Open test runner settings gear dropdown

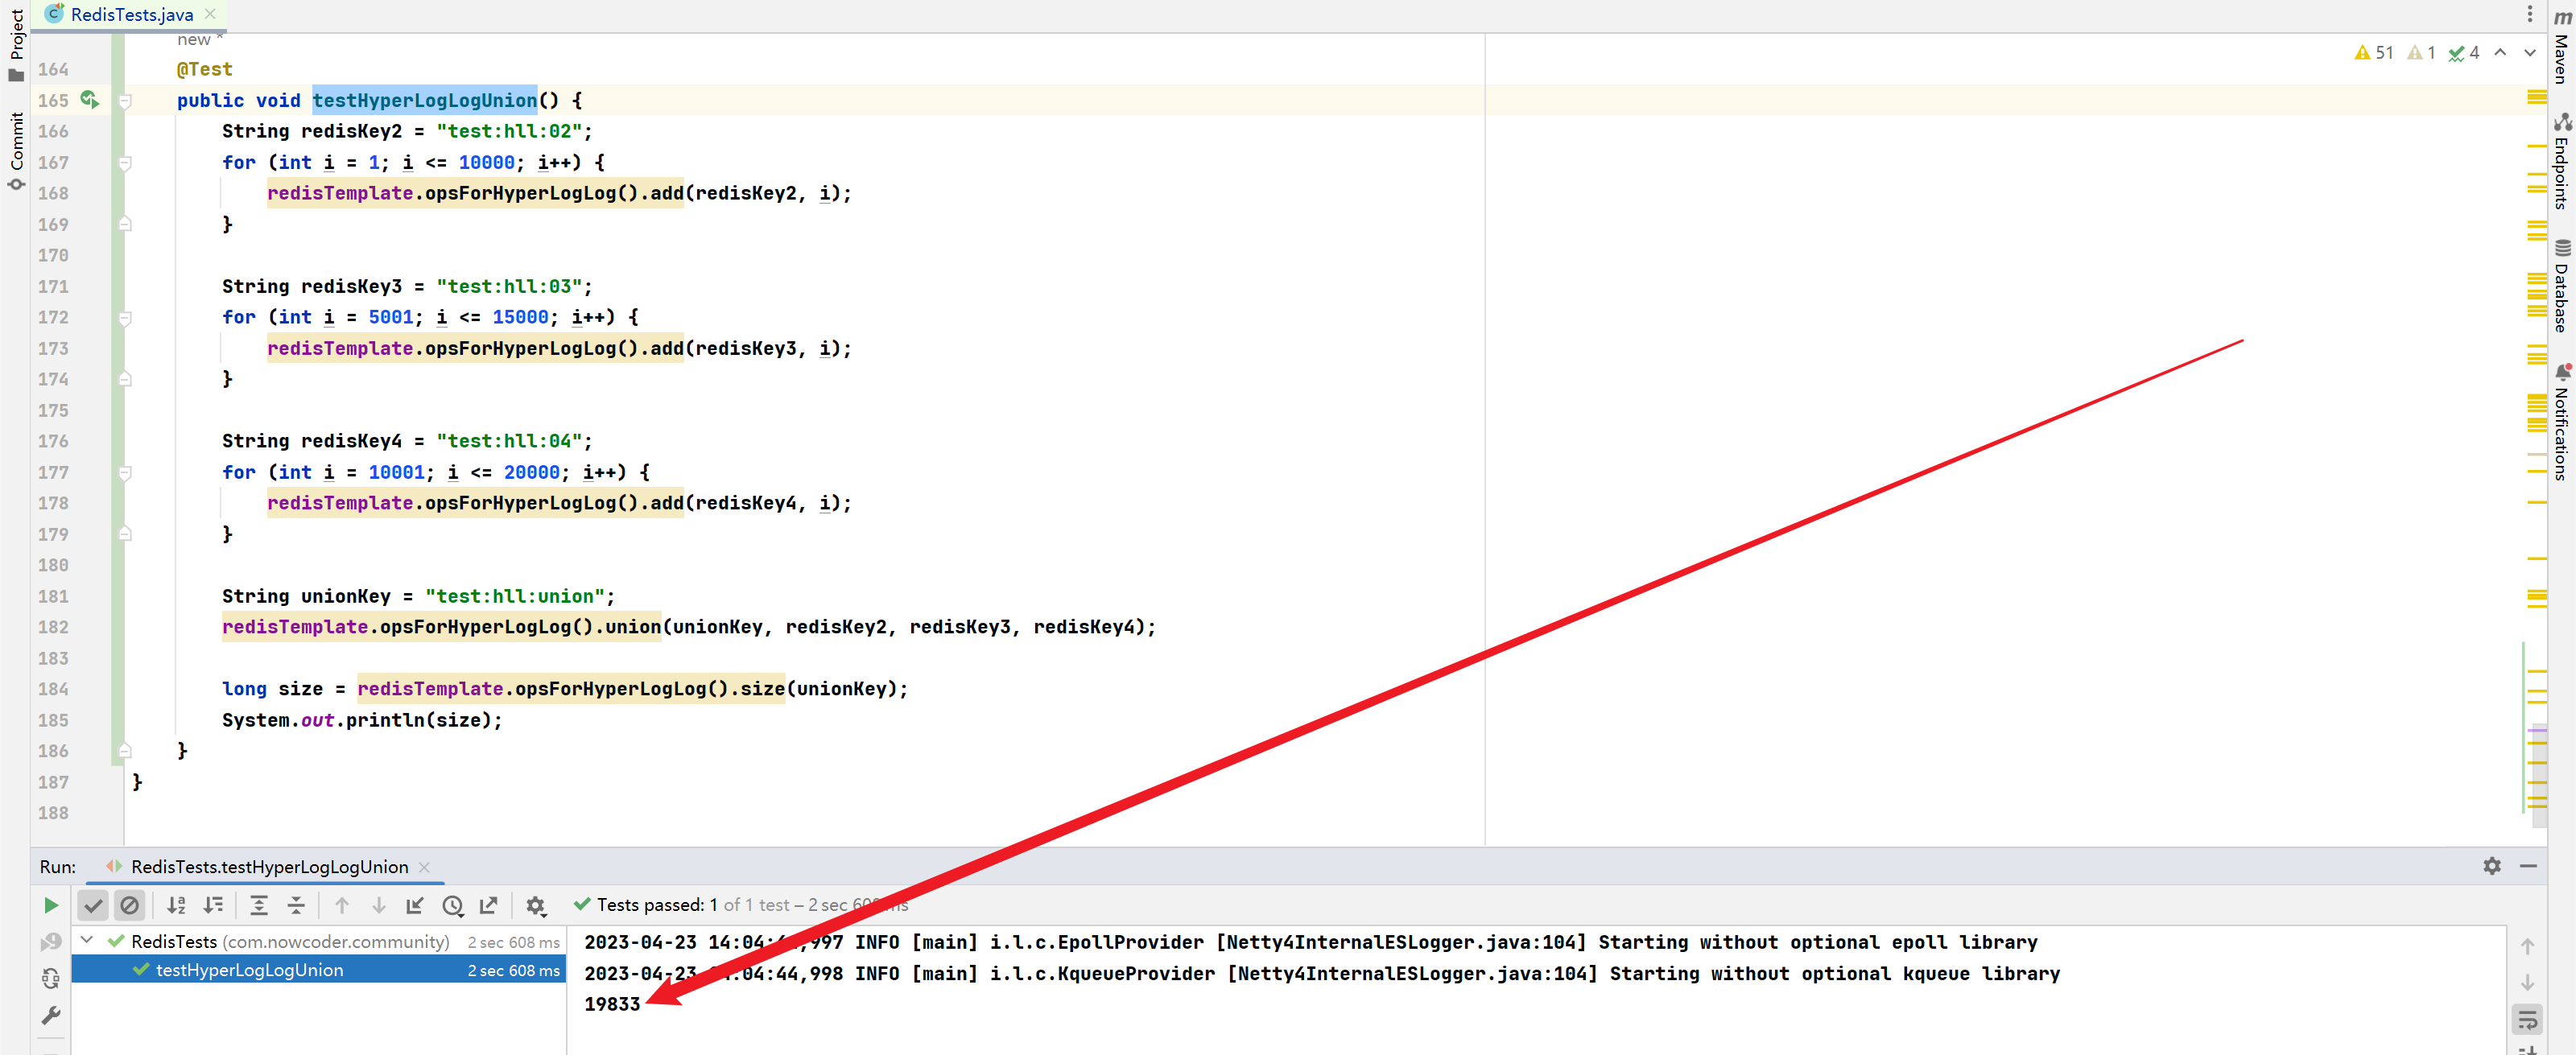tap(536, 905)
